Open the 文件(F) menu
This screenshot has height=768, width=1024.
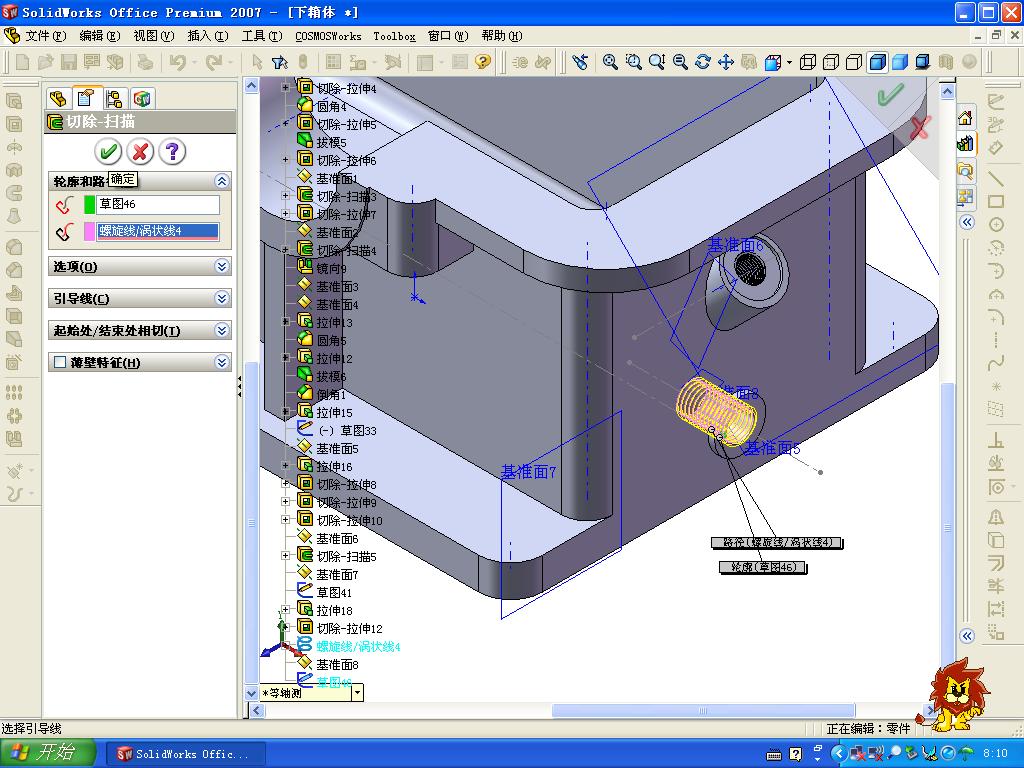(46, 36)
